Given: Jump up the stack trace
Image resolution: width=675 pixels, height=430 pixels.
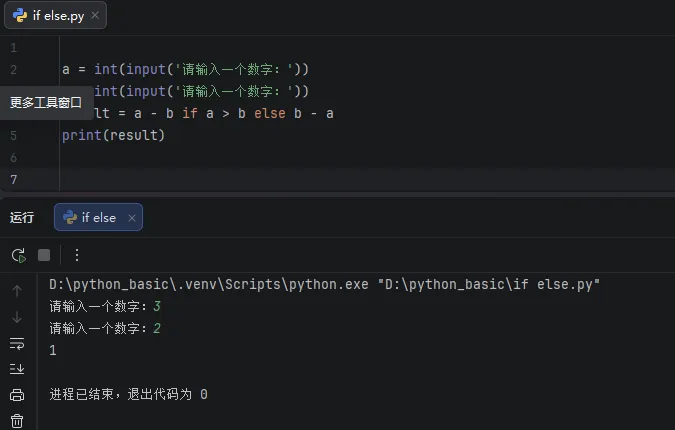Looking at the screenshot, I should [17, 291].
